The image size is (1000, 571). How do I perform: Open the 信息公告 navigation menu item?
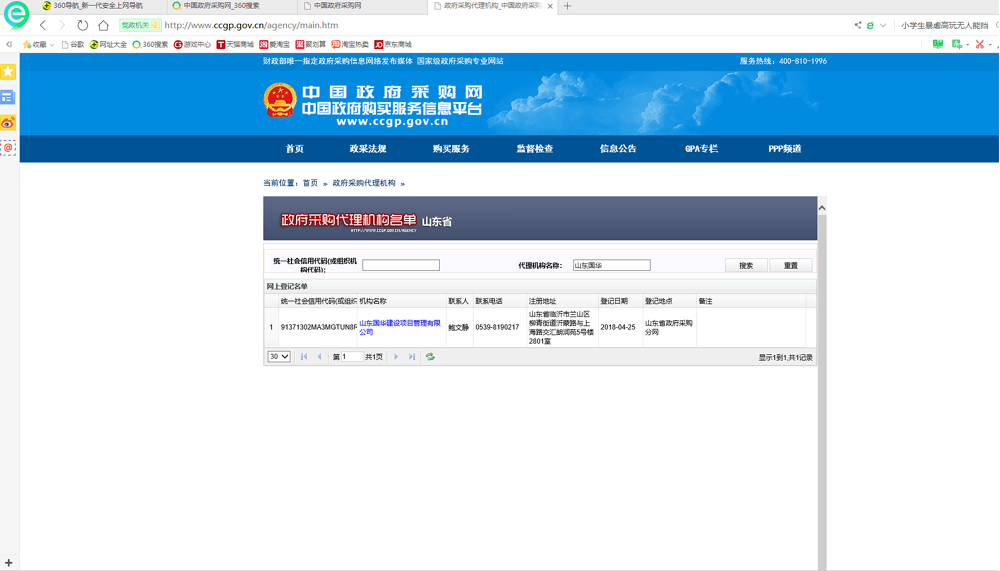click(x=618, y=149)
